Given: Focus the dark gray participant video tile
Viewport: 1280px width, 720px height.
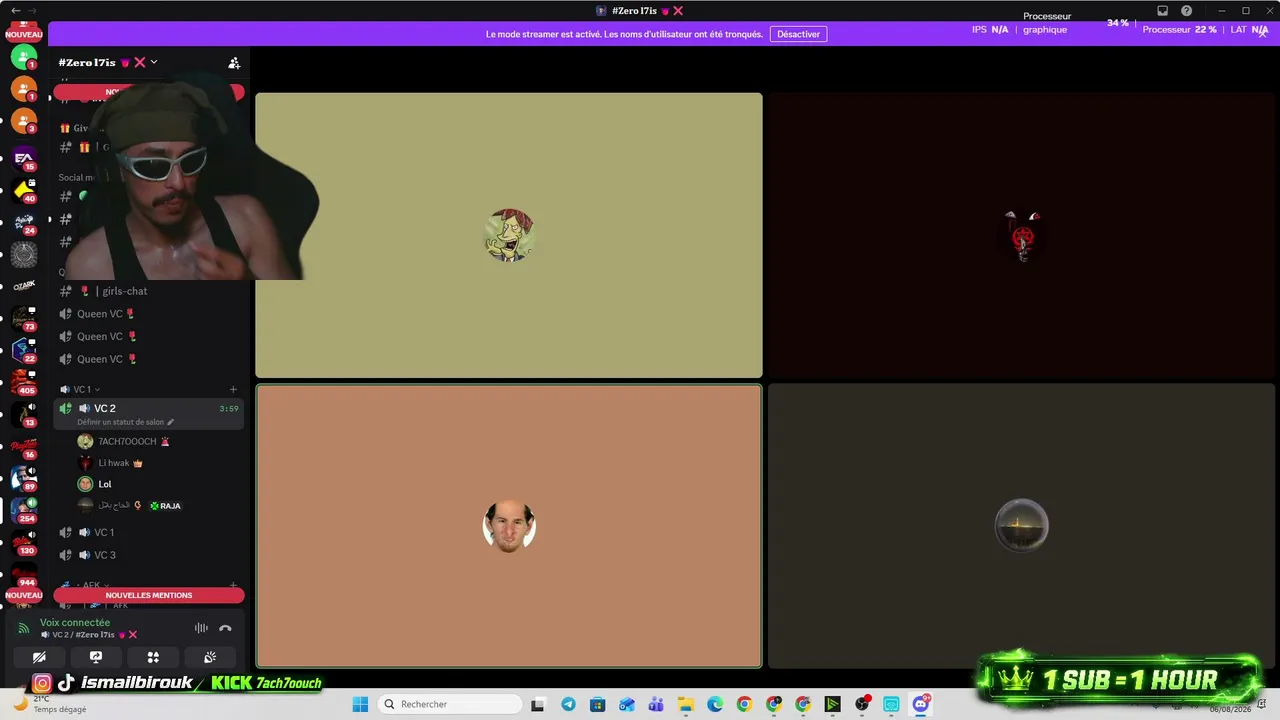Looking at the screenshot, I should pos(1021,526).
